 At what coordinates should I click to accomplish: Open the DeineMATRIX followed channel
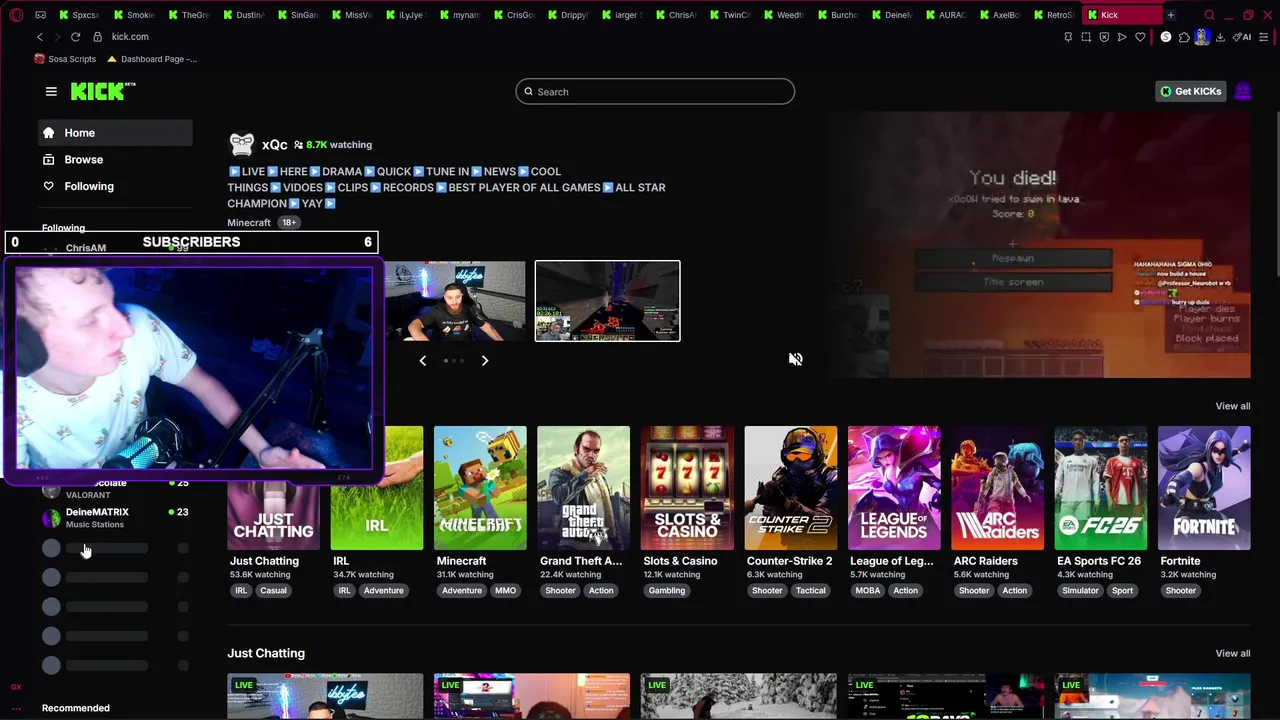115,517
